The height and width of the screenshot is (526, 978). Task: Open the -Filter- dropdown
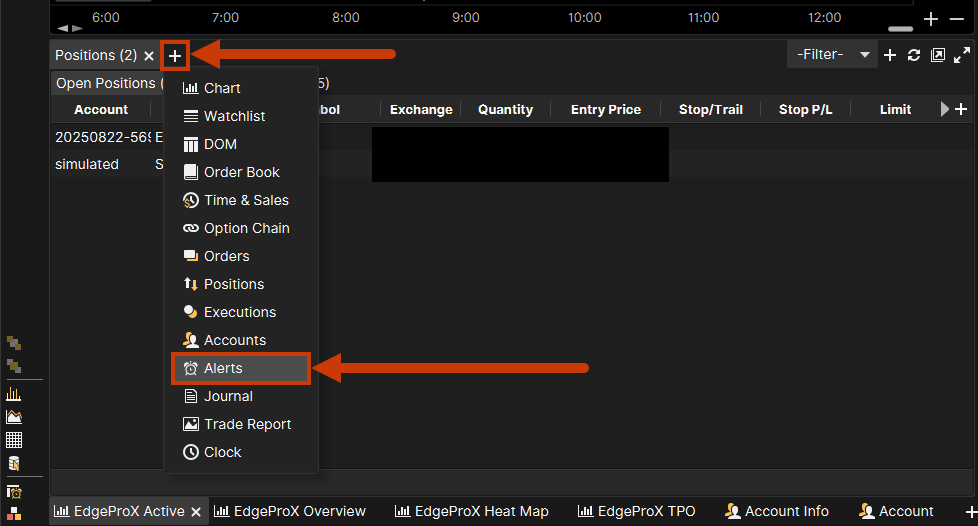(x=832, y=55)
